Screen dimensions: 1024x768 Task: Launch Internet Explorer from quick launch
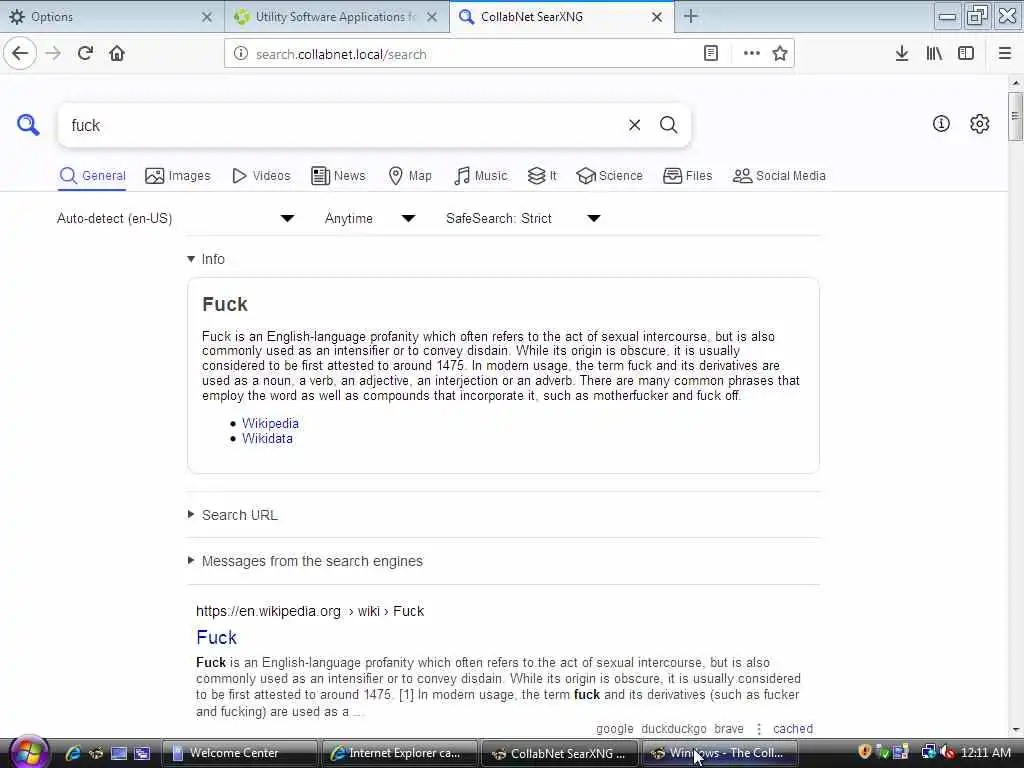72,753
